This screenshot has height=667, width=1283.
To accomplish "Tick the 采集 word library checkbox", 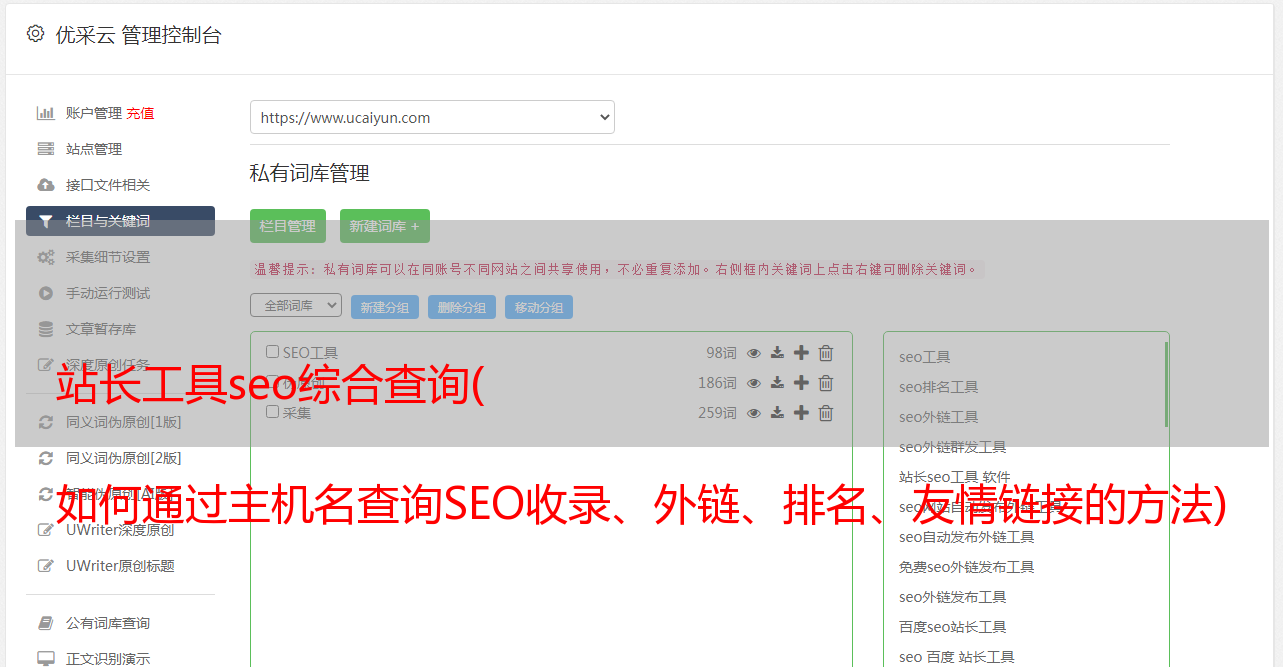I will (x=272, y=411).
